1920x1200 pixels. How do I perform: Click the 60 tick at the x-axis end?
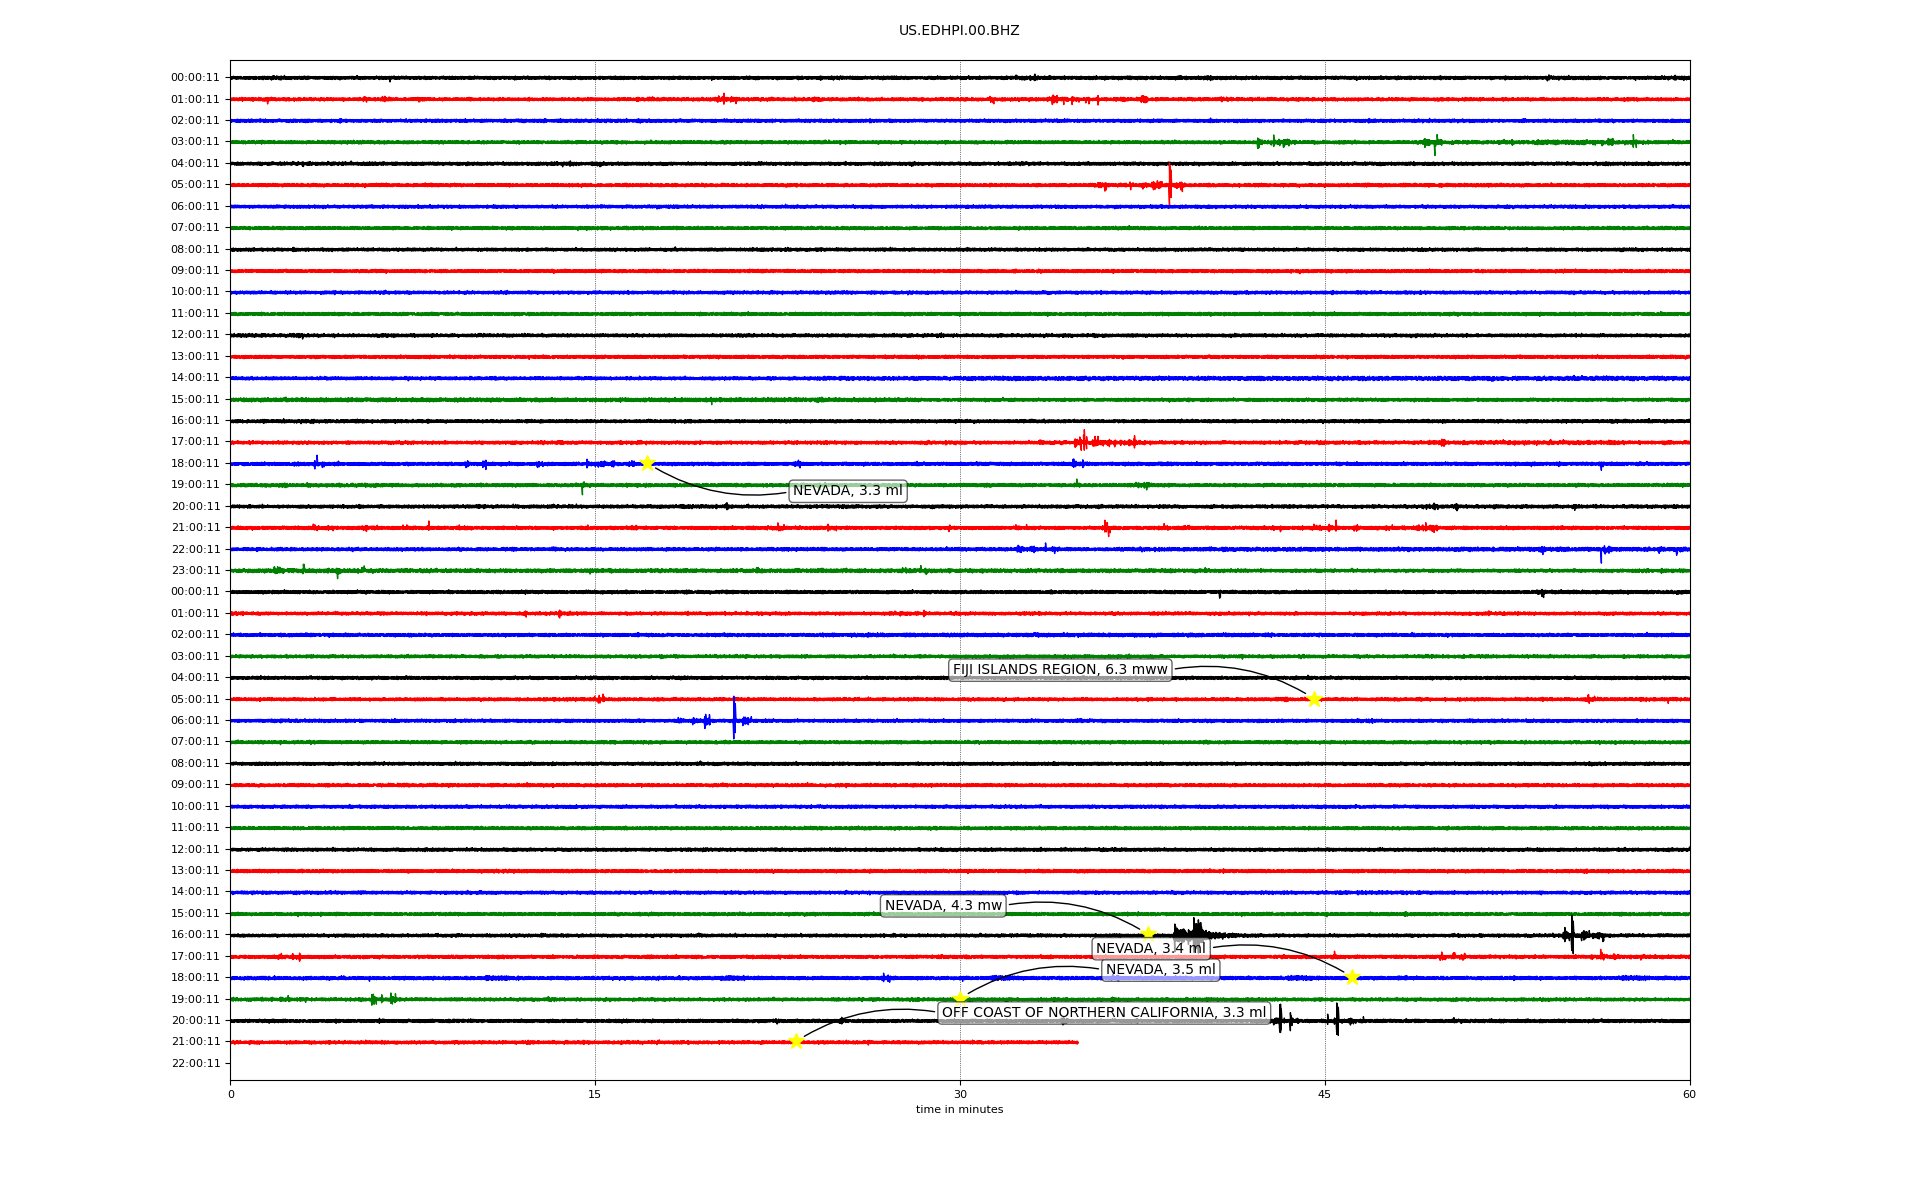1689,1094
